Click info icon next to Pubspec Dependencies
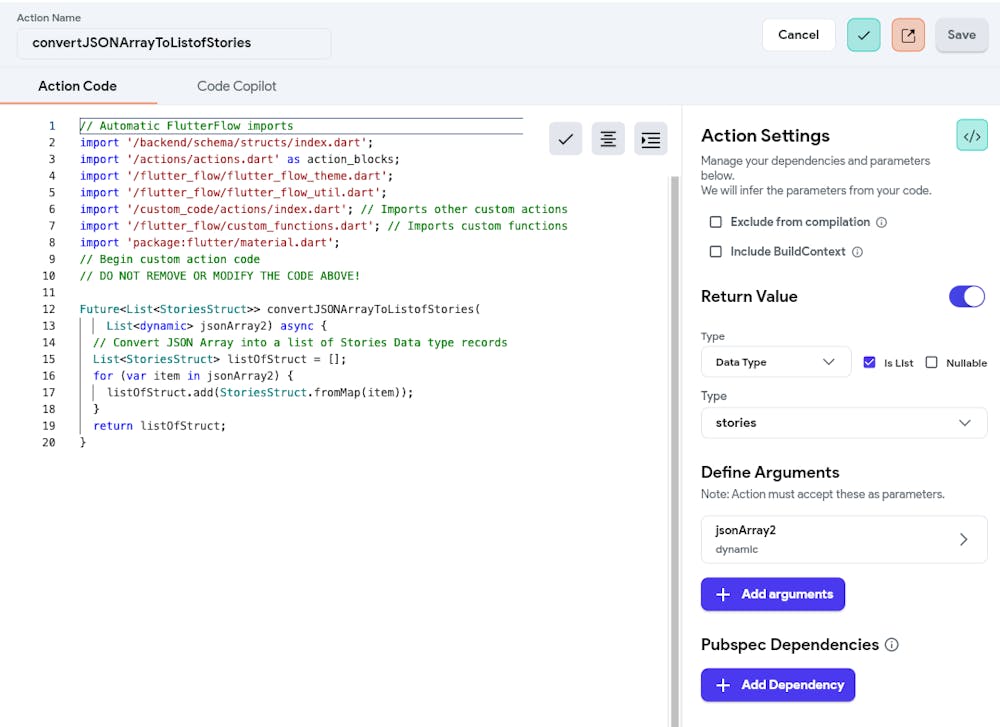1000x727 pixels. coord(892,645)
